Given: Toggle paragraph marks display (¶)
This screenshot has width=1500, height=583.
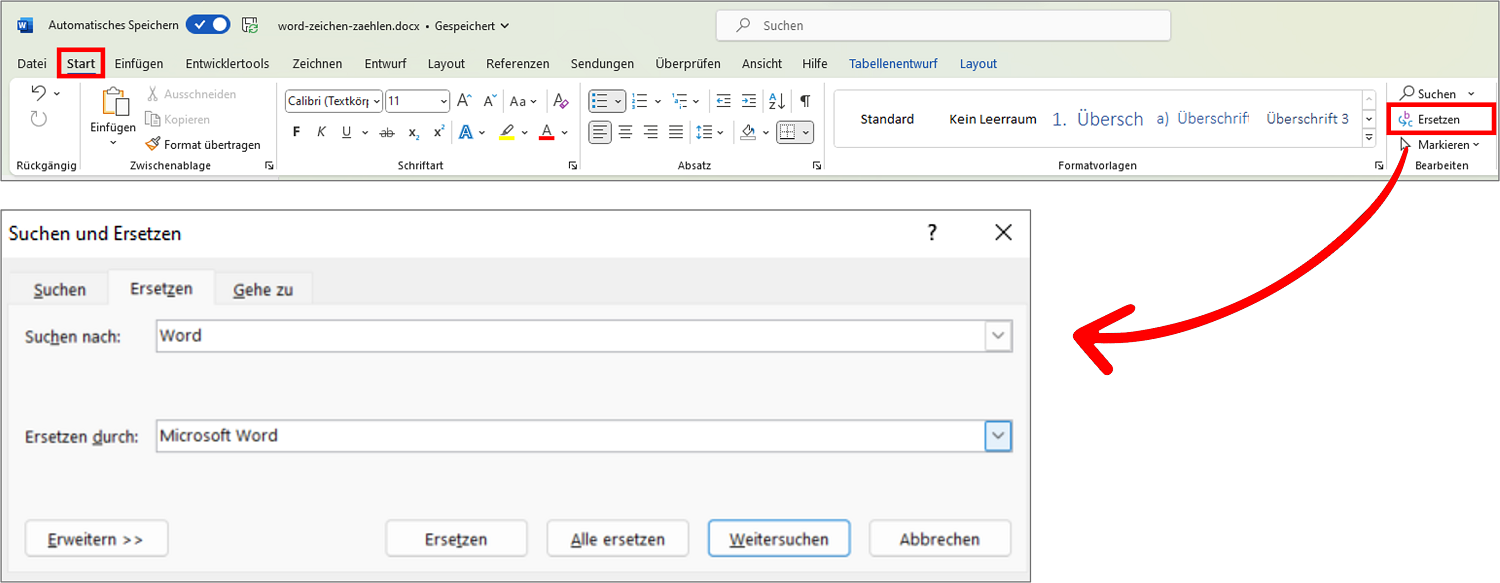Looking at the screenshot, I should pos(805,101).
